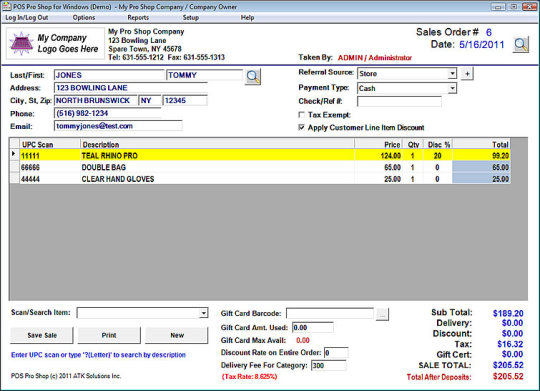
Task: Click the app icon in title bar
Action: tap(7, 7)
